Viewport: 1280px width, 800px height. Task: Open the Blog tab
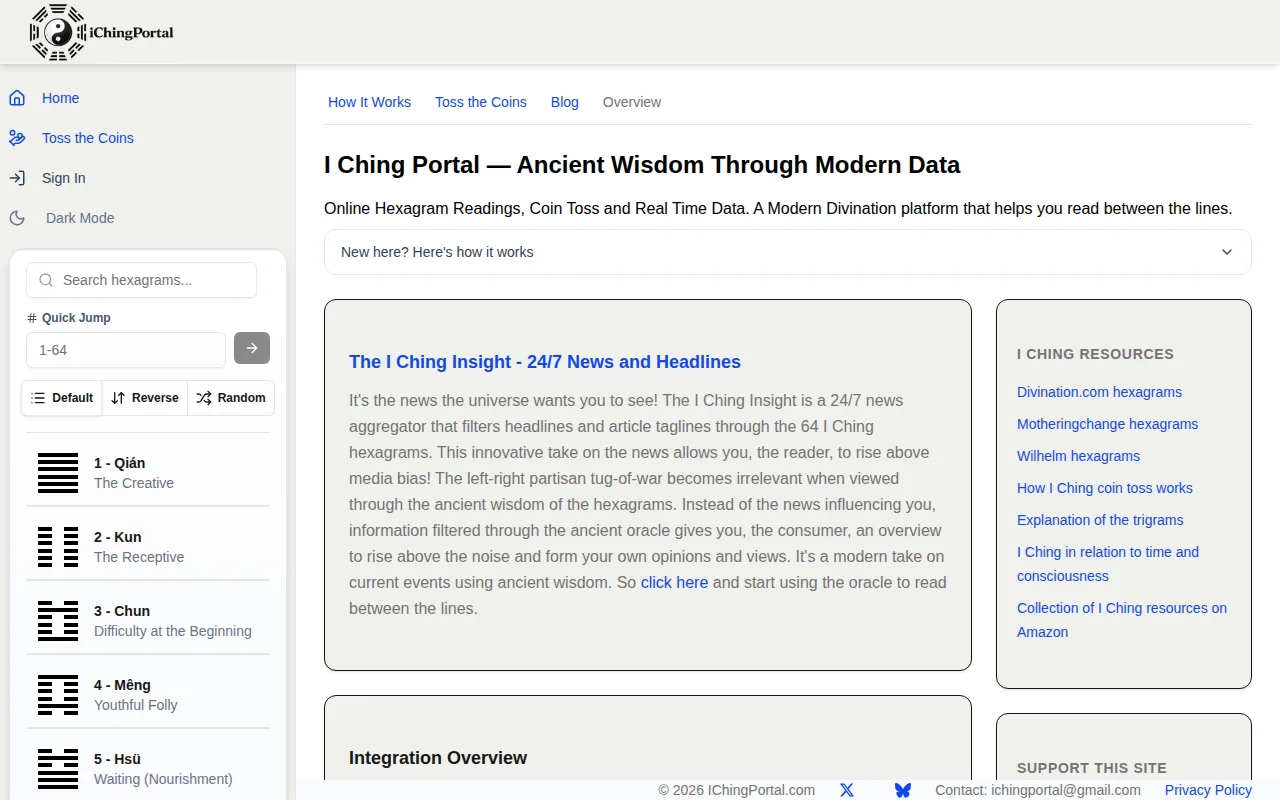[x=565, y=102]
